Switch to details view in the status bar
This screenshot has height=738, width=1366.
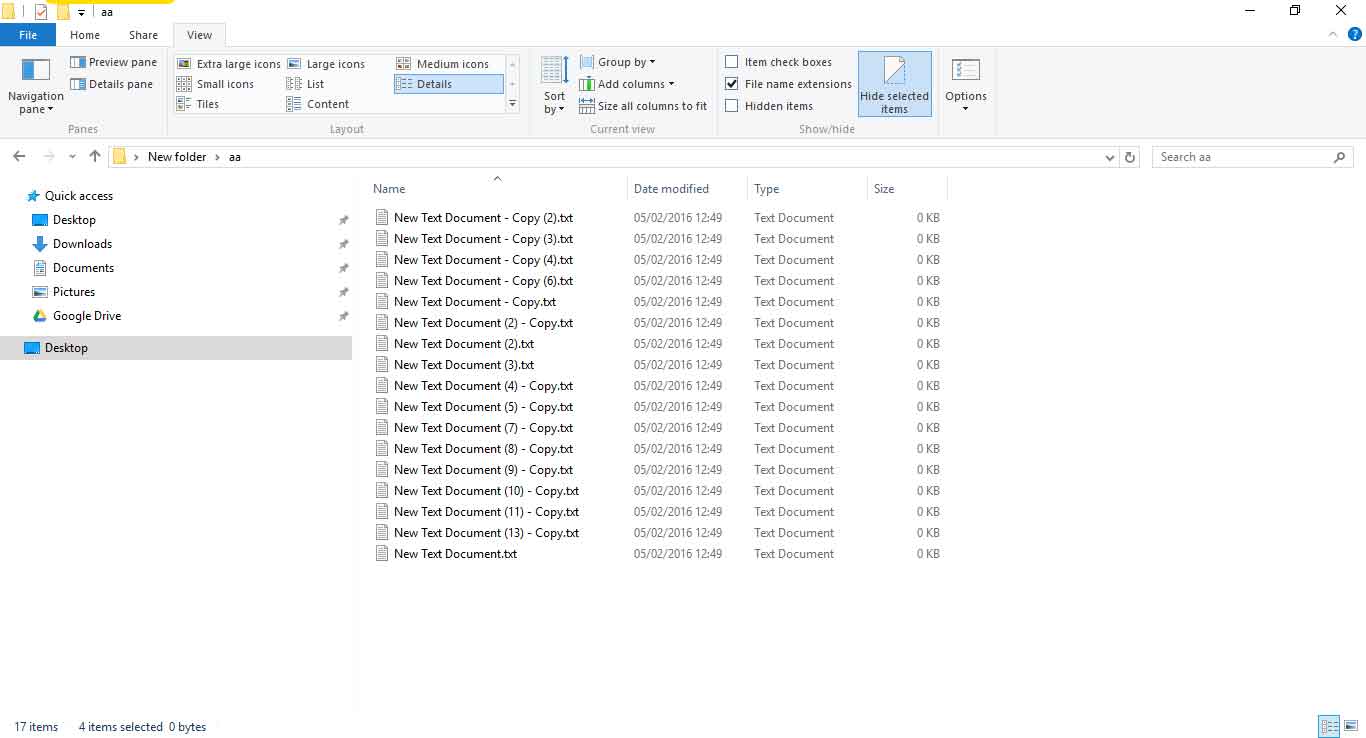(1329, 727)
